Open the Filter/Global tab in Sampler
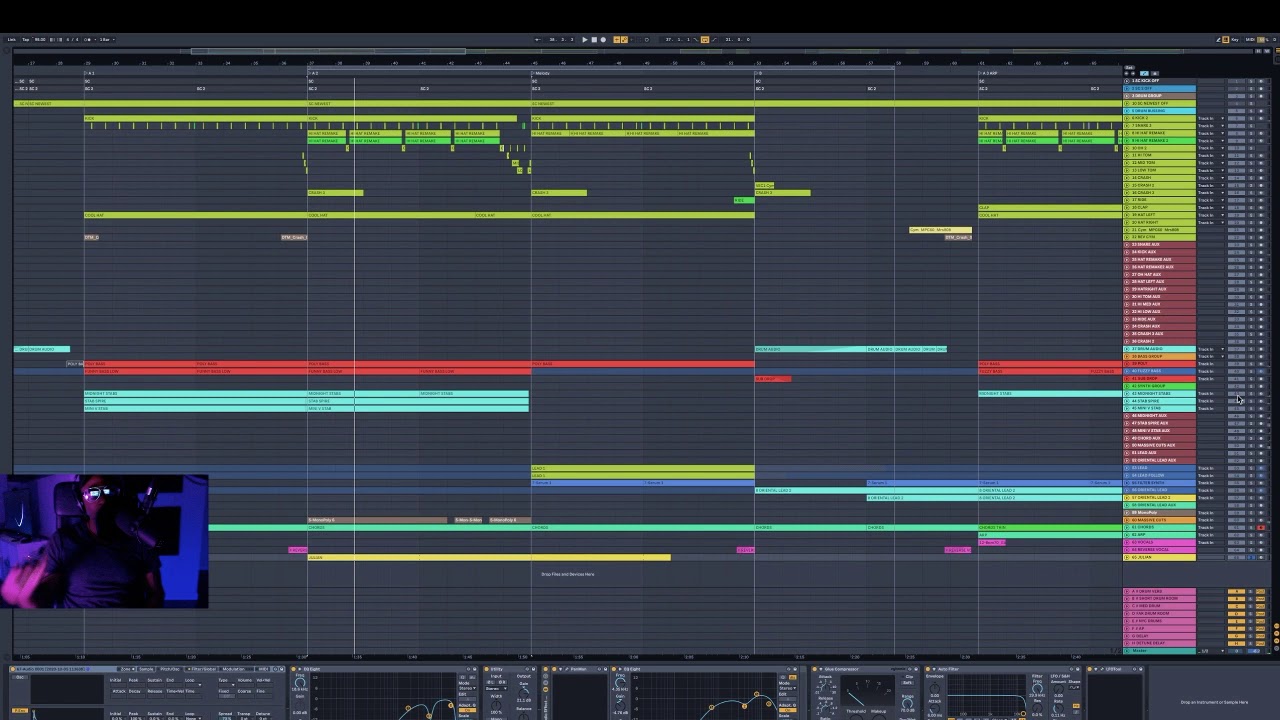 (204, 669)
